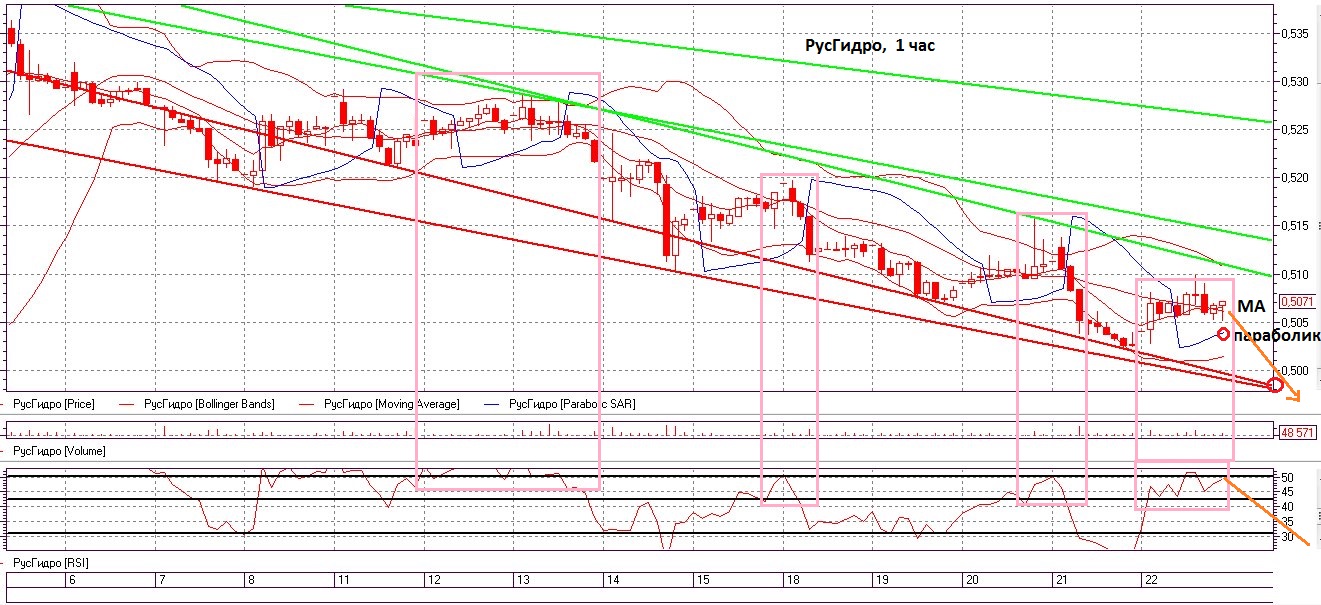Screen dimensions: 1321x605
Task: Select date 19 on the time axis
Action: coord(882,580)
